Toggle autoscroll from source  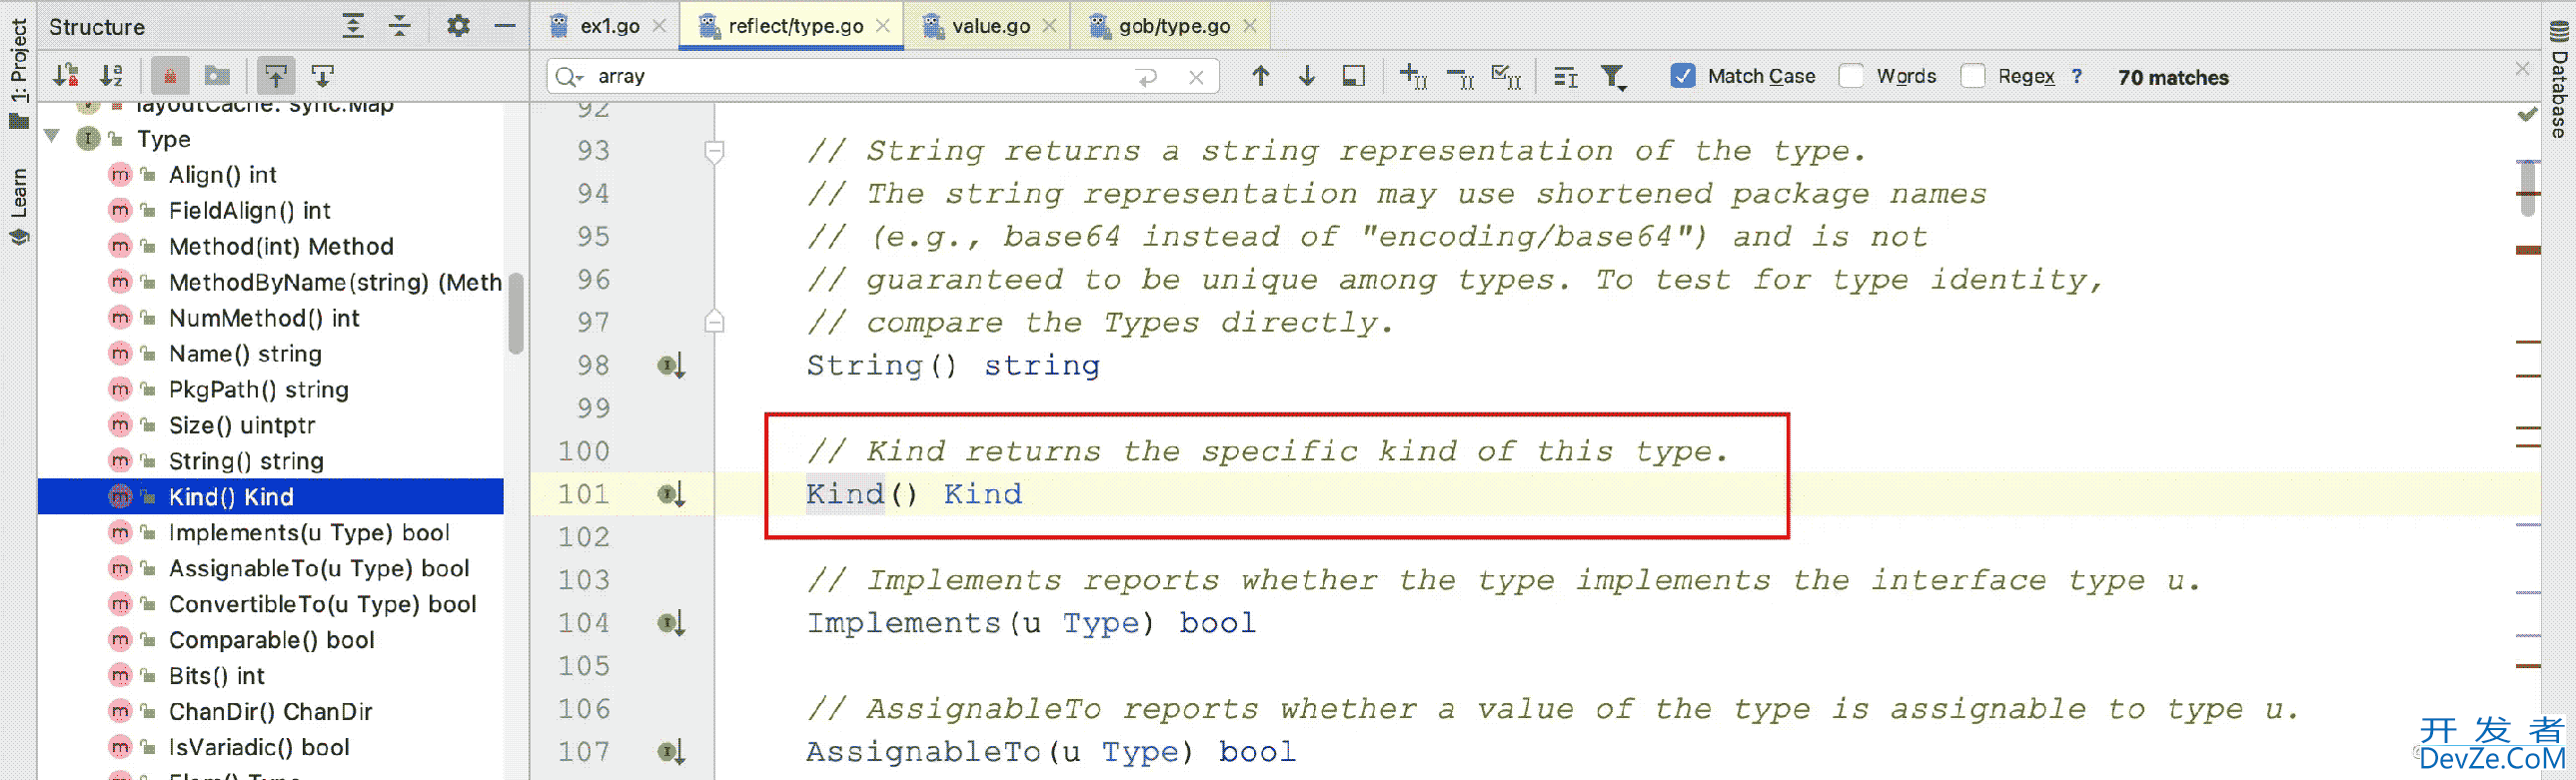[x=322, y=75]
